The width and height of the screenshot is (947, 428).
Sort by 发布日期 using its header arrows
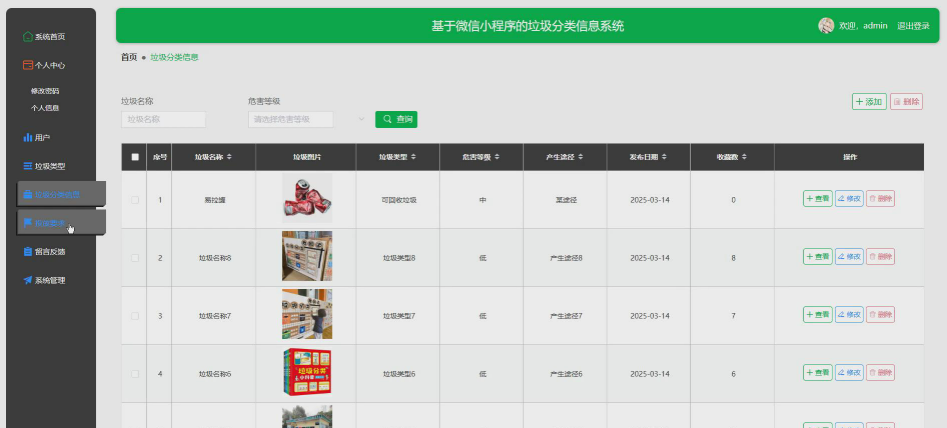[x=664, y=157]
